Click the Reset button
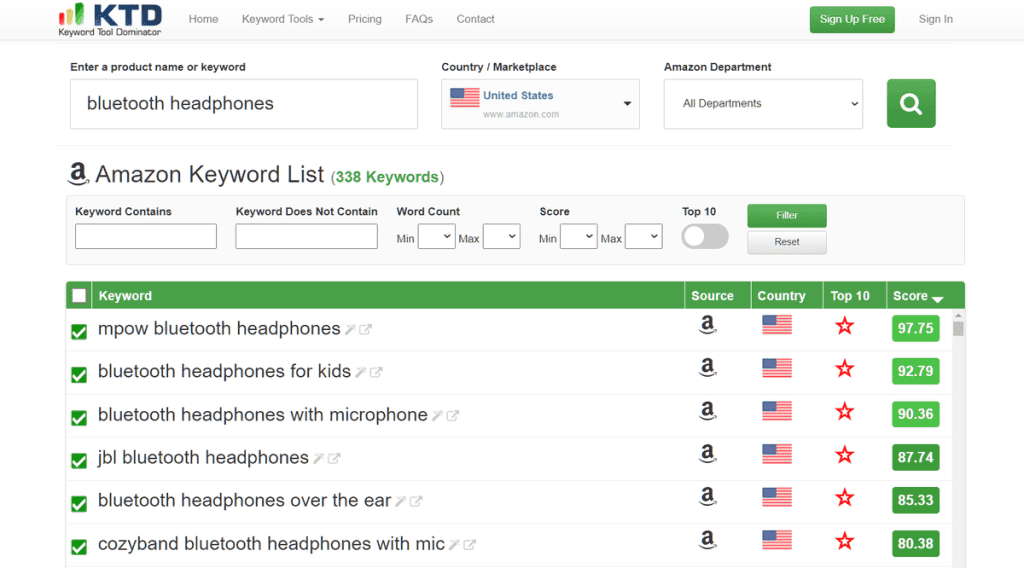The width and height of the screenshot is (1024, 568). pyautogui.click(x=786, y=242)
